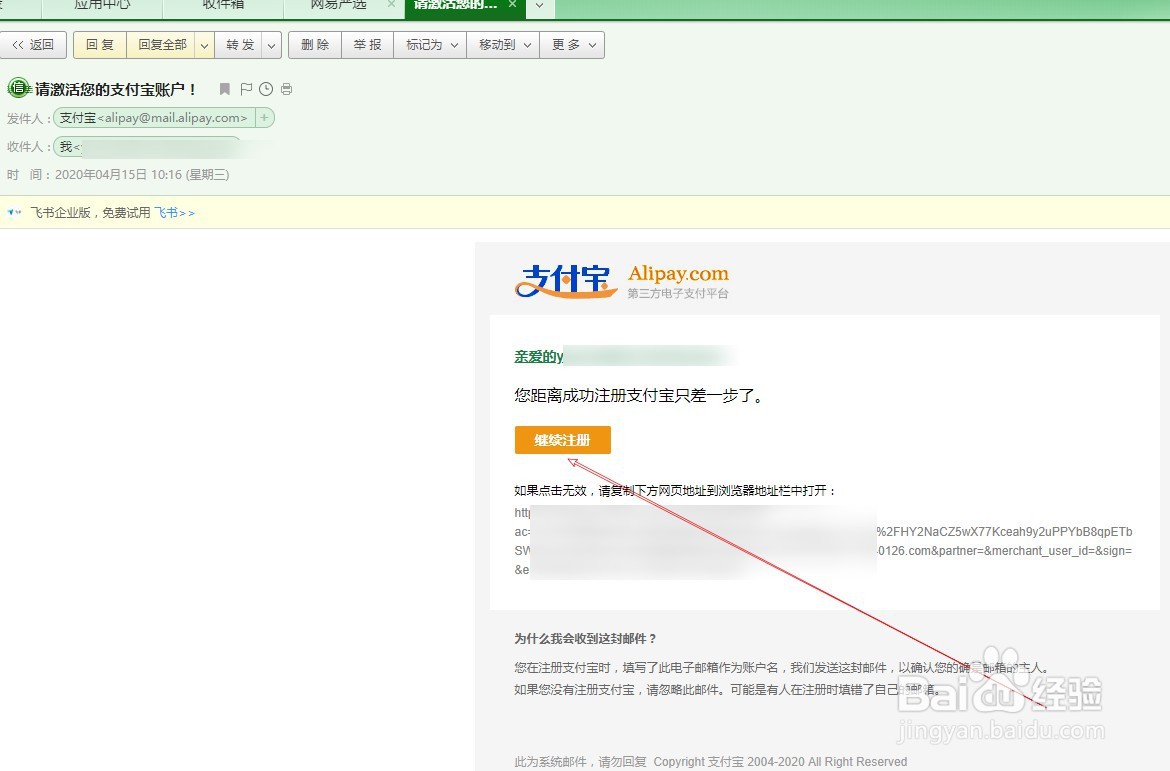Click the clock reminder icon
Image resolution: width=1170 pixels, height=771 pixels.
266,90
